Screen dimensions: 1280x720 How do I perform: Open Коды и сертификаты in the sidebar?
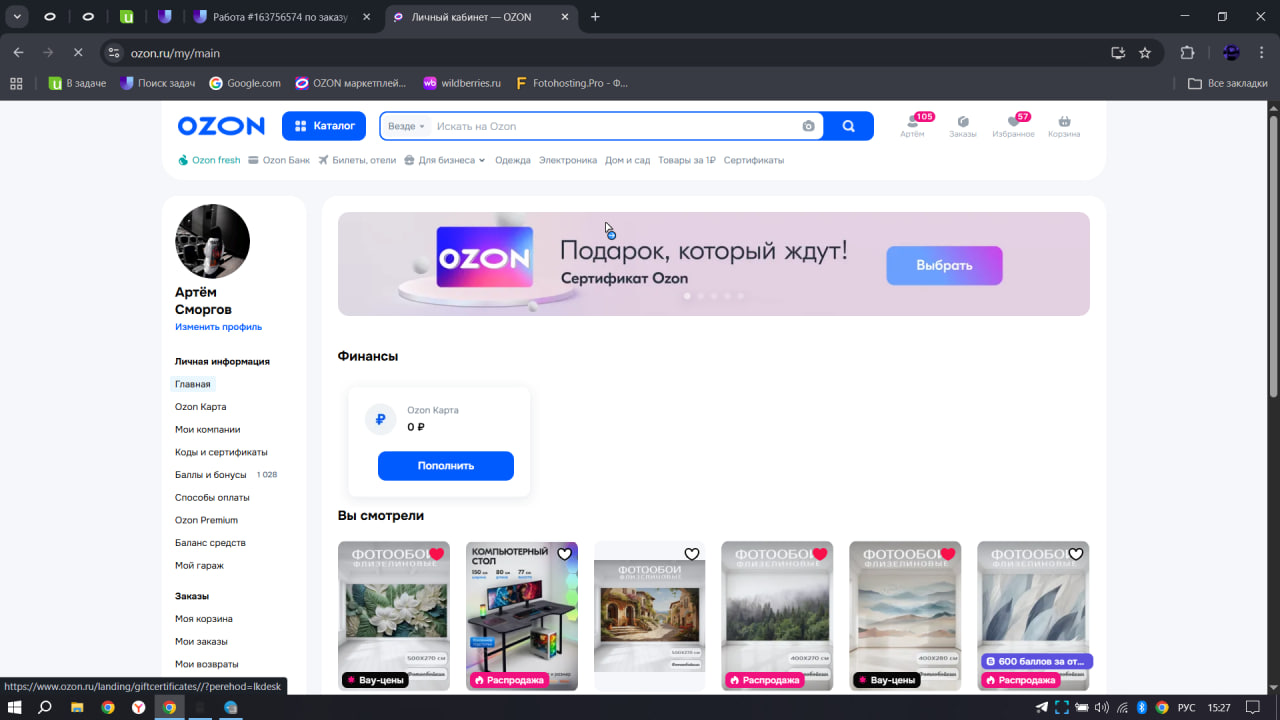click(x=221, y=452)
